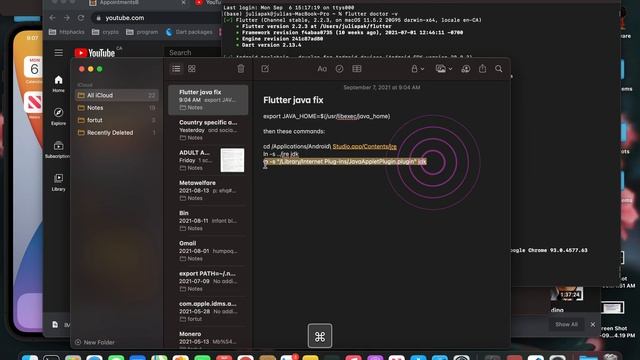Open the Dart packages bookmark
The width and height of the screenshot is (640, 360).
189,32
